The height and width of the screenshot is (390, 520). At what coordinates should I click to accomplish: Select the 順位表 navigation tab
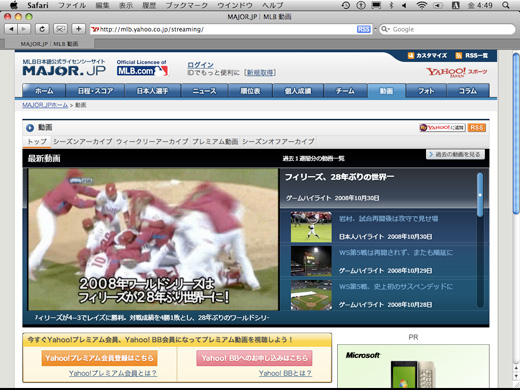[250, 91]
